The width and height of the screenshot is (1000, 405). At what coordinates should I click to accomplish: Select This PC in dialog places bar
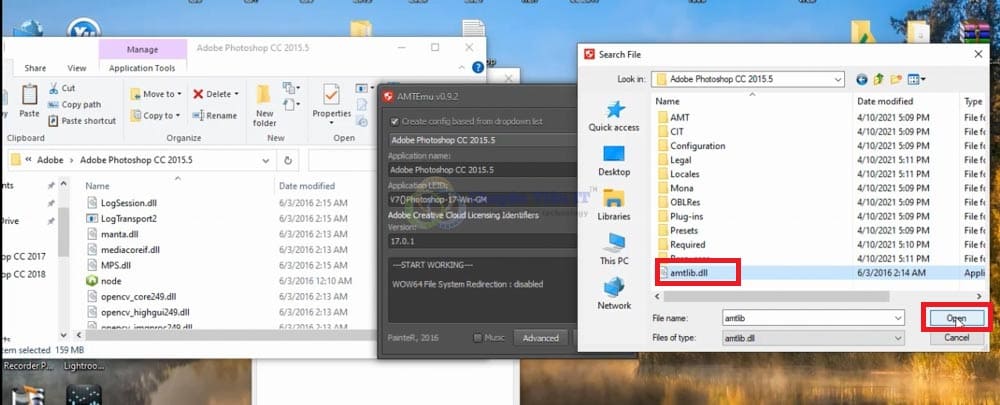click(614, 249)
